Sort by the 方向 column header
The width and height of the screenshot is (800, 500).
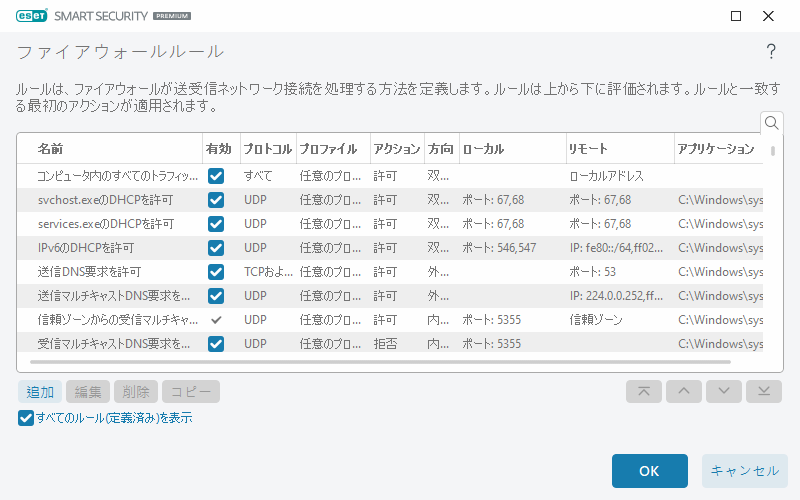click(x=442, y=148)
